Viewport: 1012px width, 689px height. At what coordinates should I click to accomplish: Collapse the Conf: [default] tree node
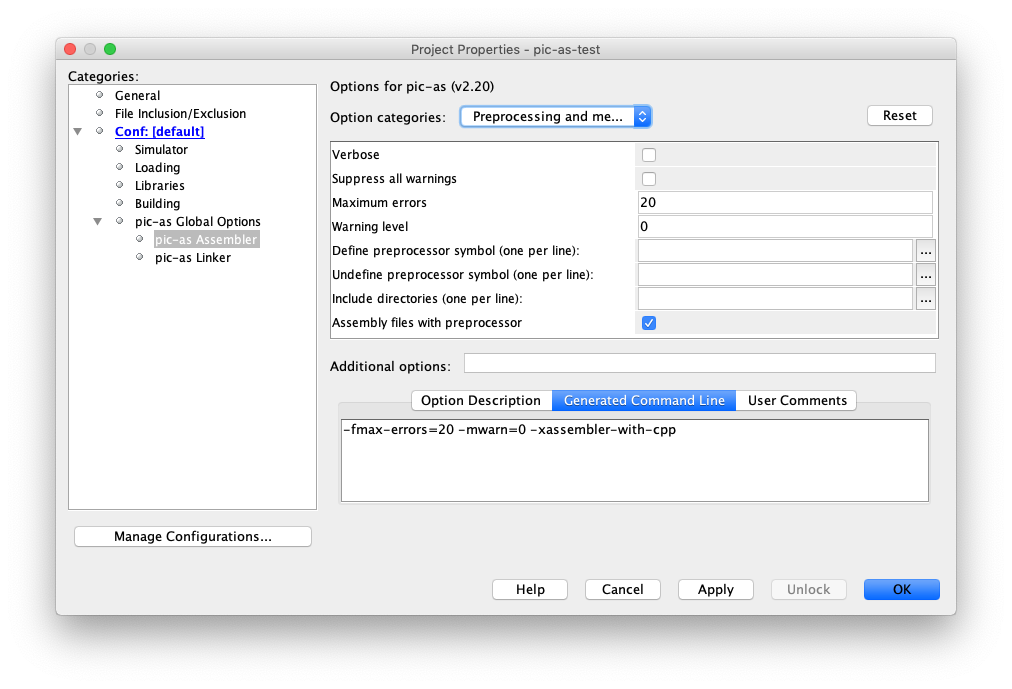(x=78, y=132)
